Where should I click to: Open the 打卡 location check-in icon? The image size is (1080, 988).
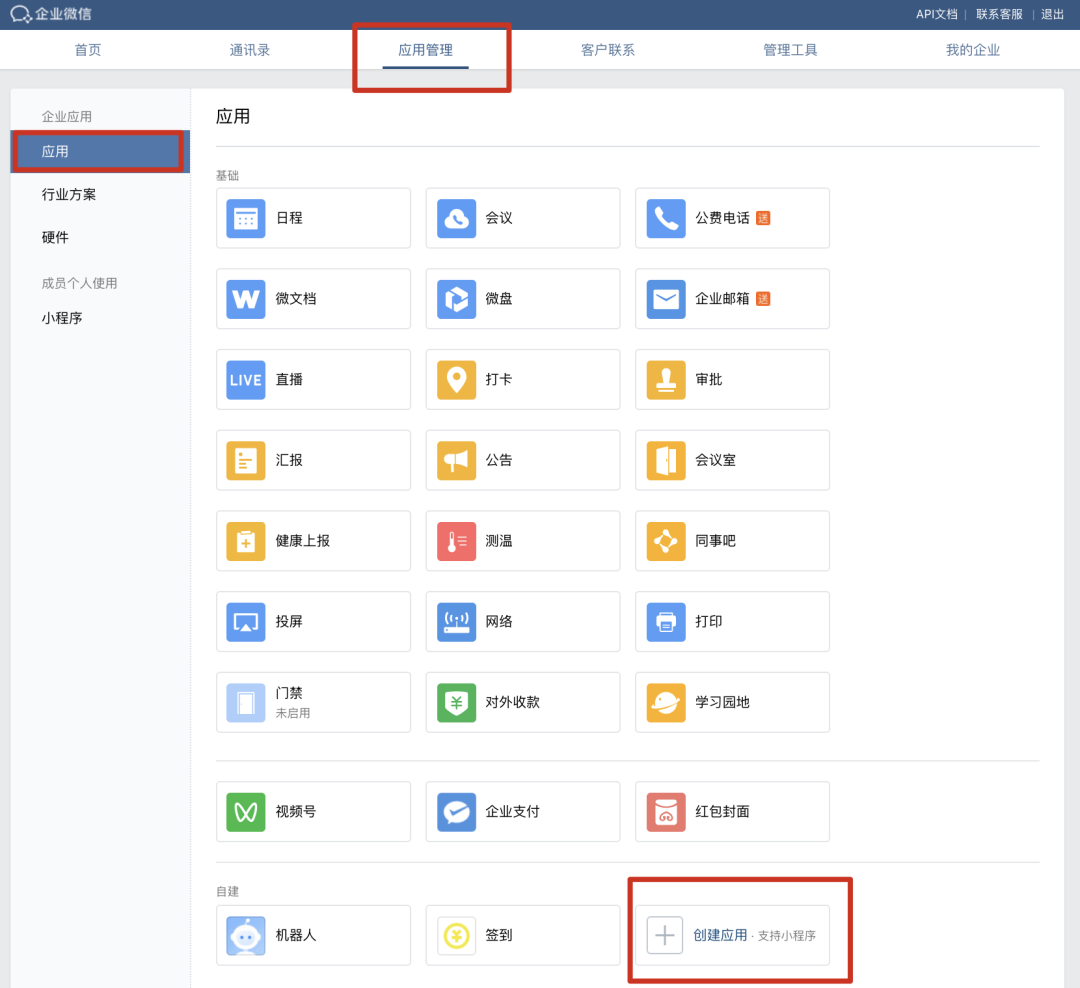pyautogui.click(x=456, y=380)
